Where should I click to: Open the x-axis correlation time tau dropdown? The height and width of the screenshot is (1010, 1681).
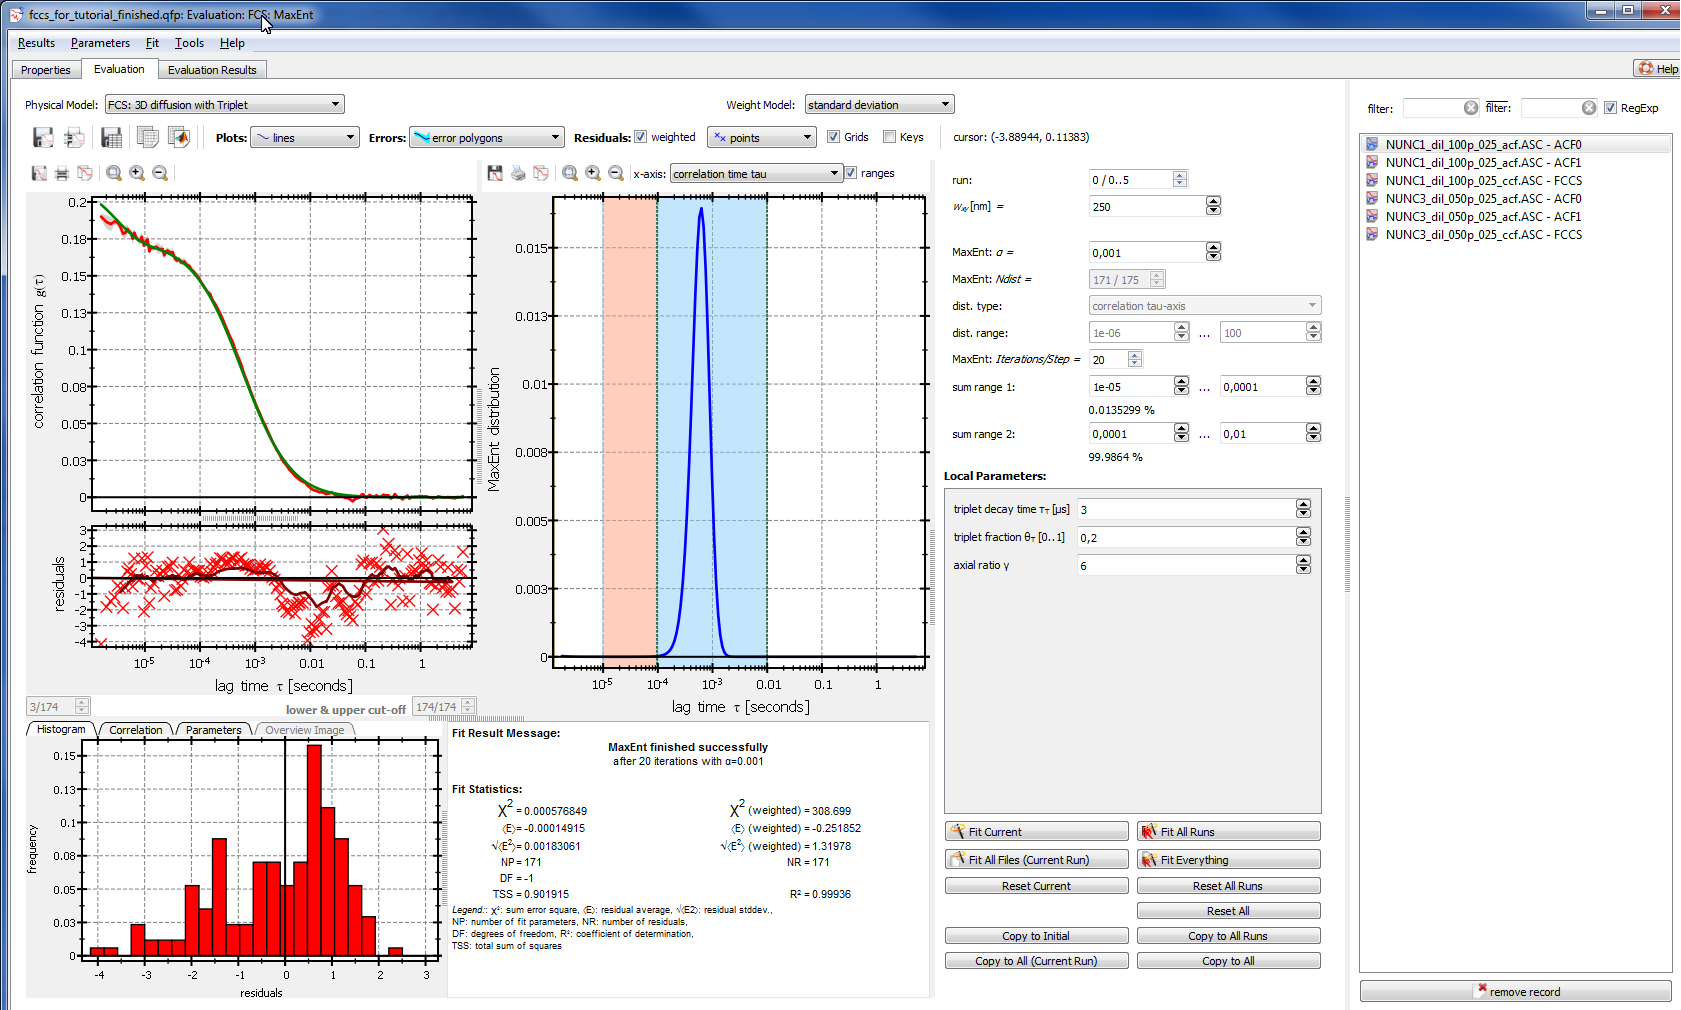pos(755,174)
